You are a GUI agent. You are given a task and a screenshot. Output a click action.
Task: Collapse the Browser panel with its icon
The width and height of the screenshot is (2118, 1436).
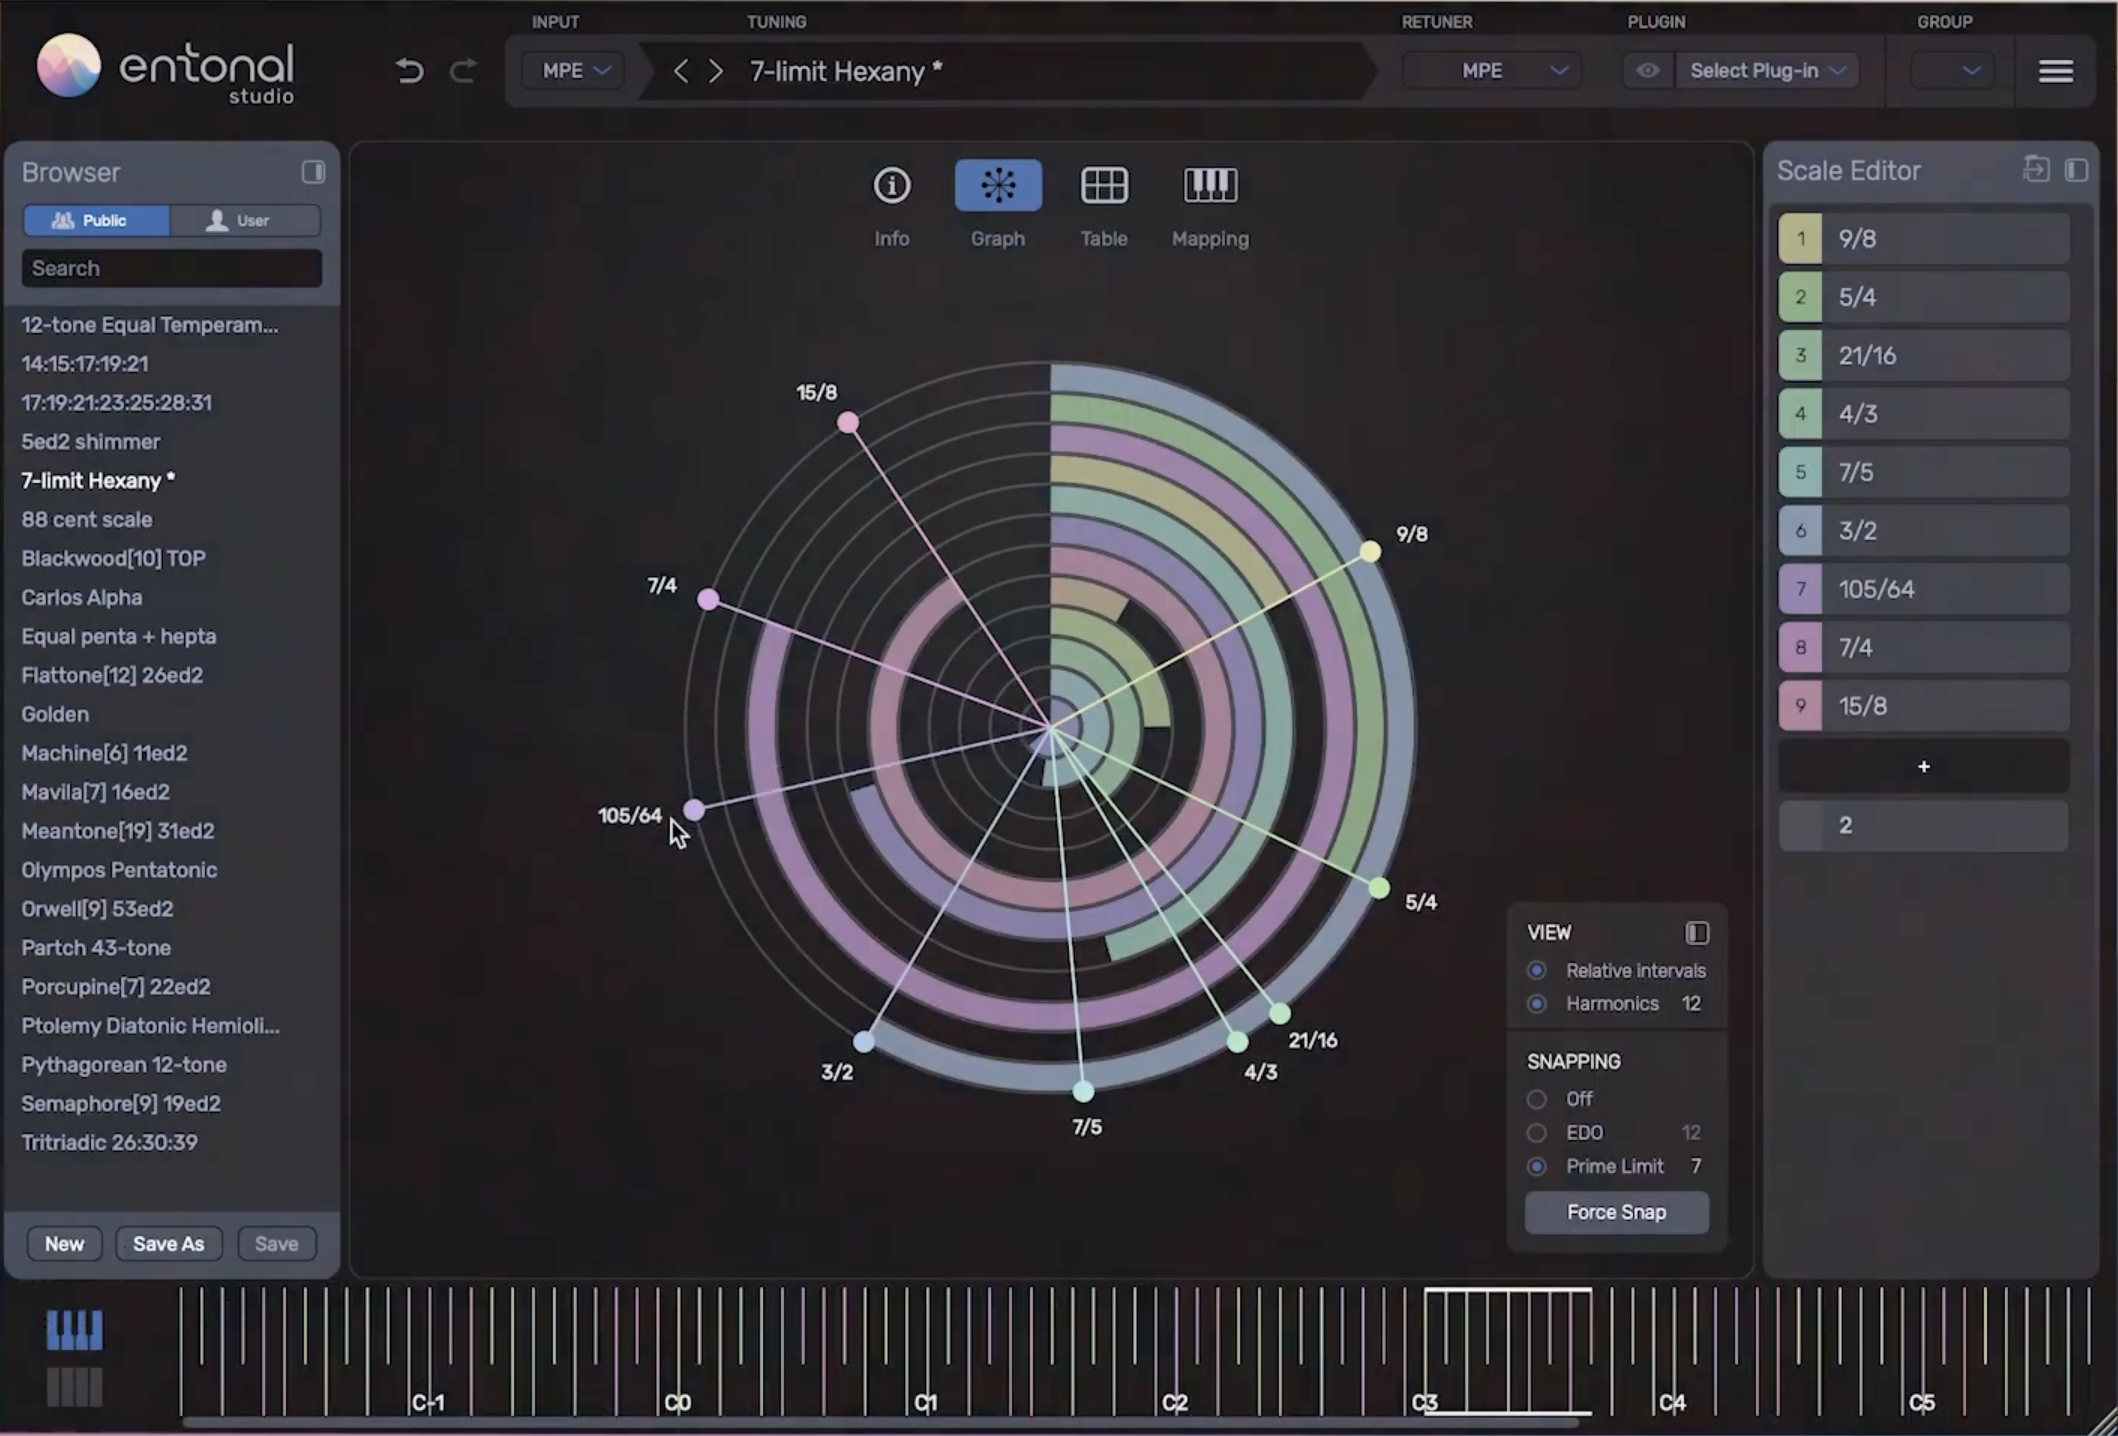point(313,172)
